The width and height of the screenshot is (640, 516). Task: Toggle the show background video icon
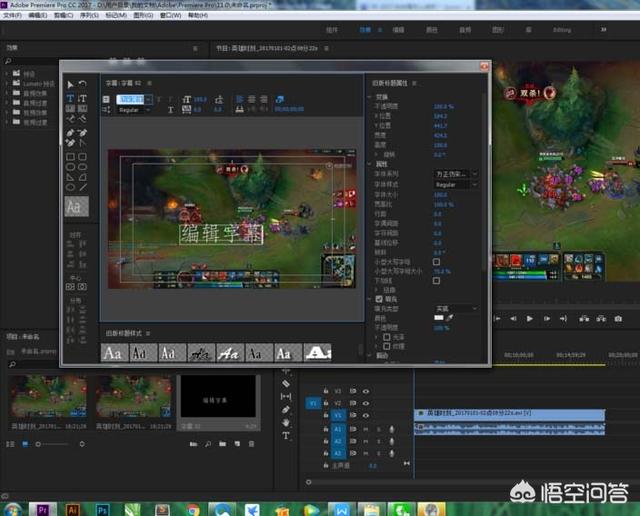point(280,99)
